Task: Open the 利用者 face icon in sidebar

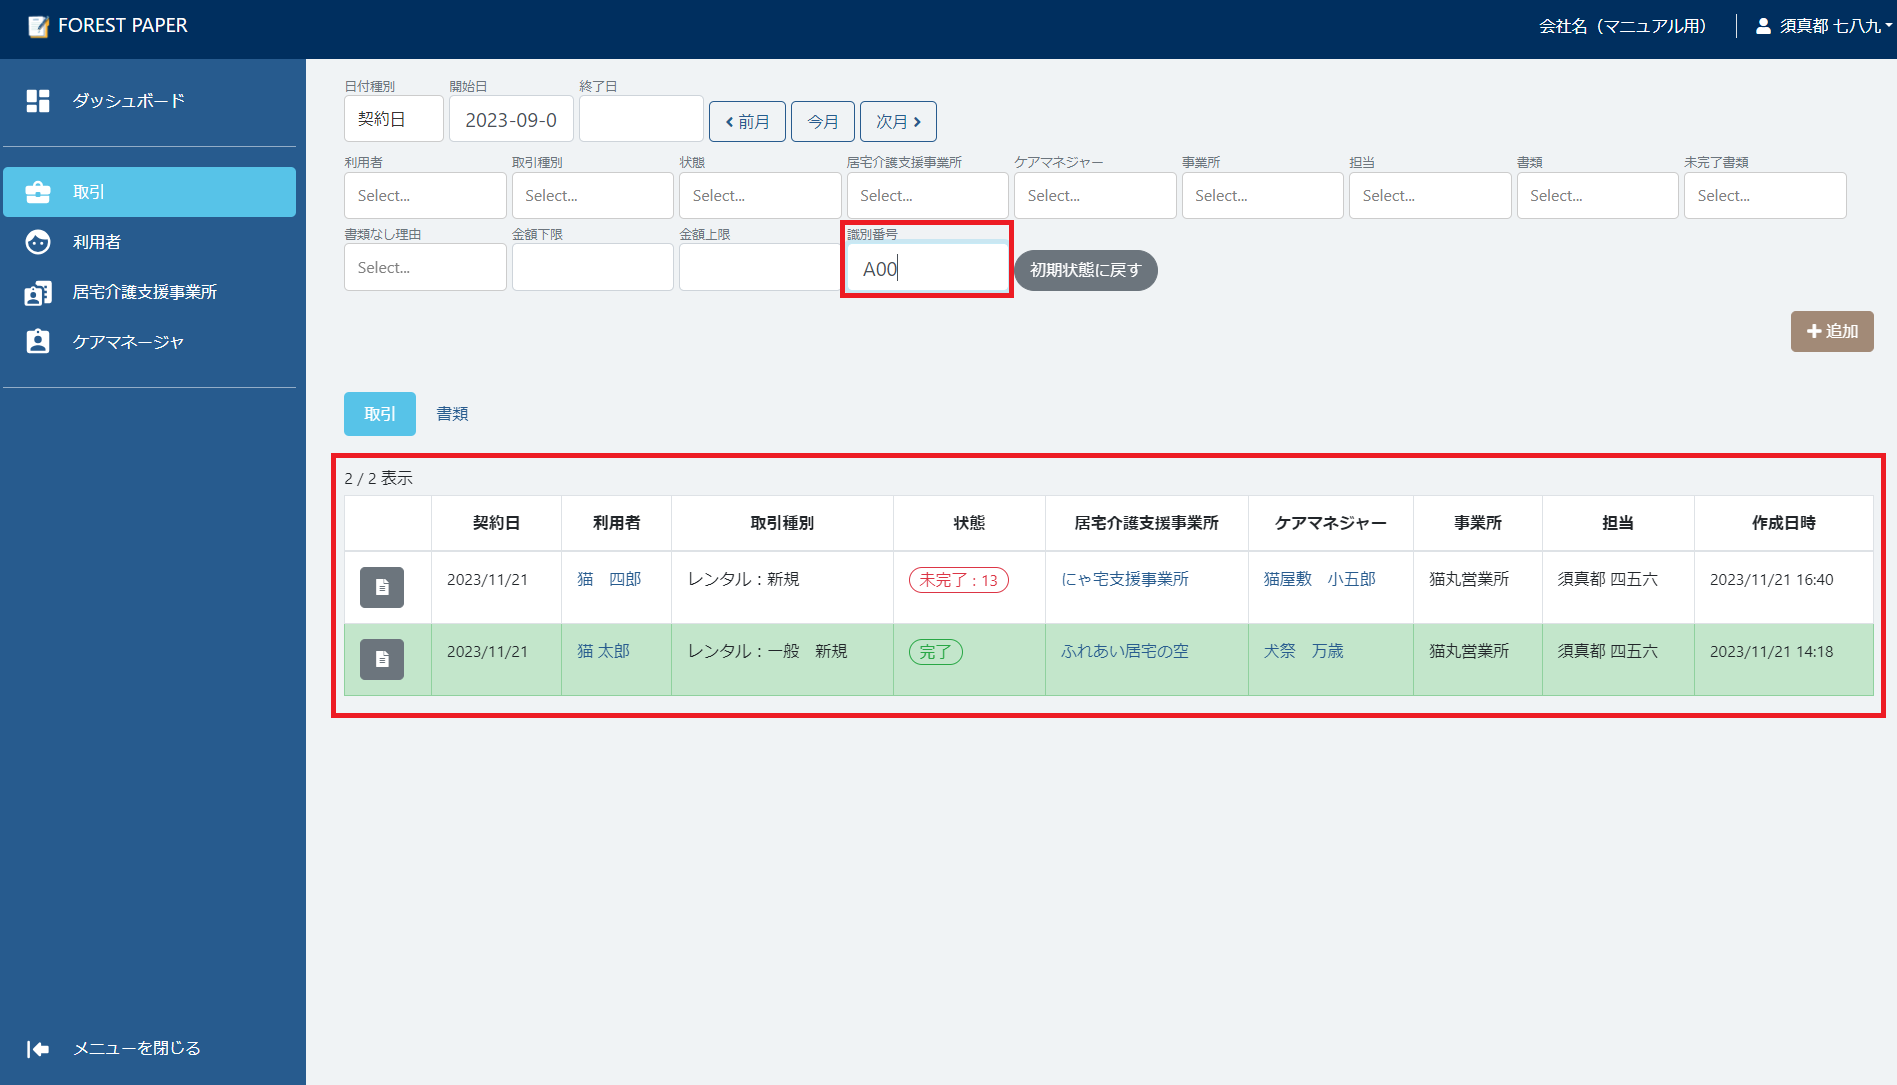Action: tap(38, 242)
